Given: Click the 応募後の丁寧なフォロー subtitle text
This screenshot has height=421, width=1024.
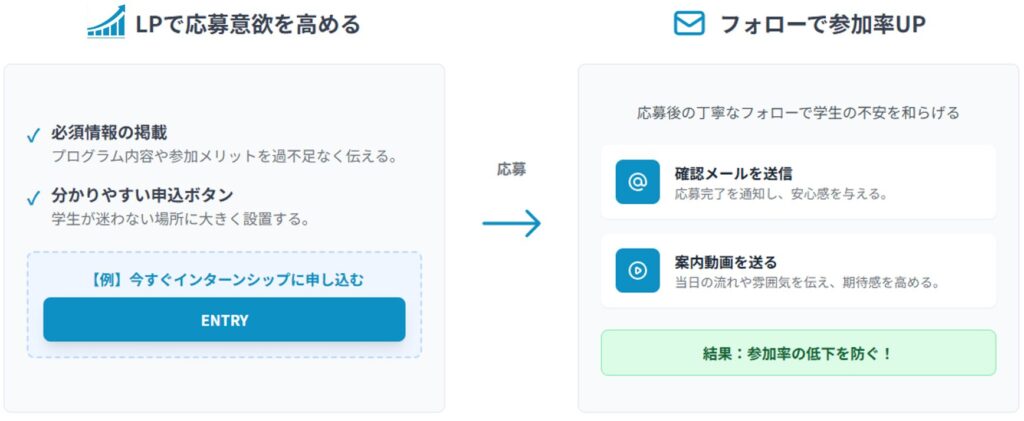Looking at the screenshot, I should click(x=798, y=113).
